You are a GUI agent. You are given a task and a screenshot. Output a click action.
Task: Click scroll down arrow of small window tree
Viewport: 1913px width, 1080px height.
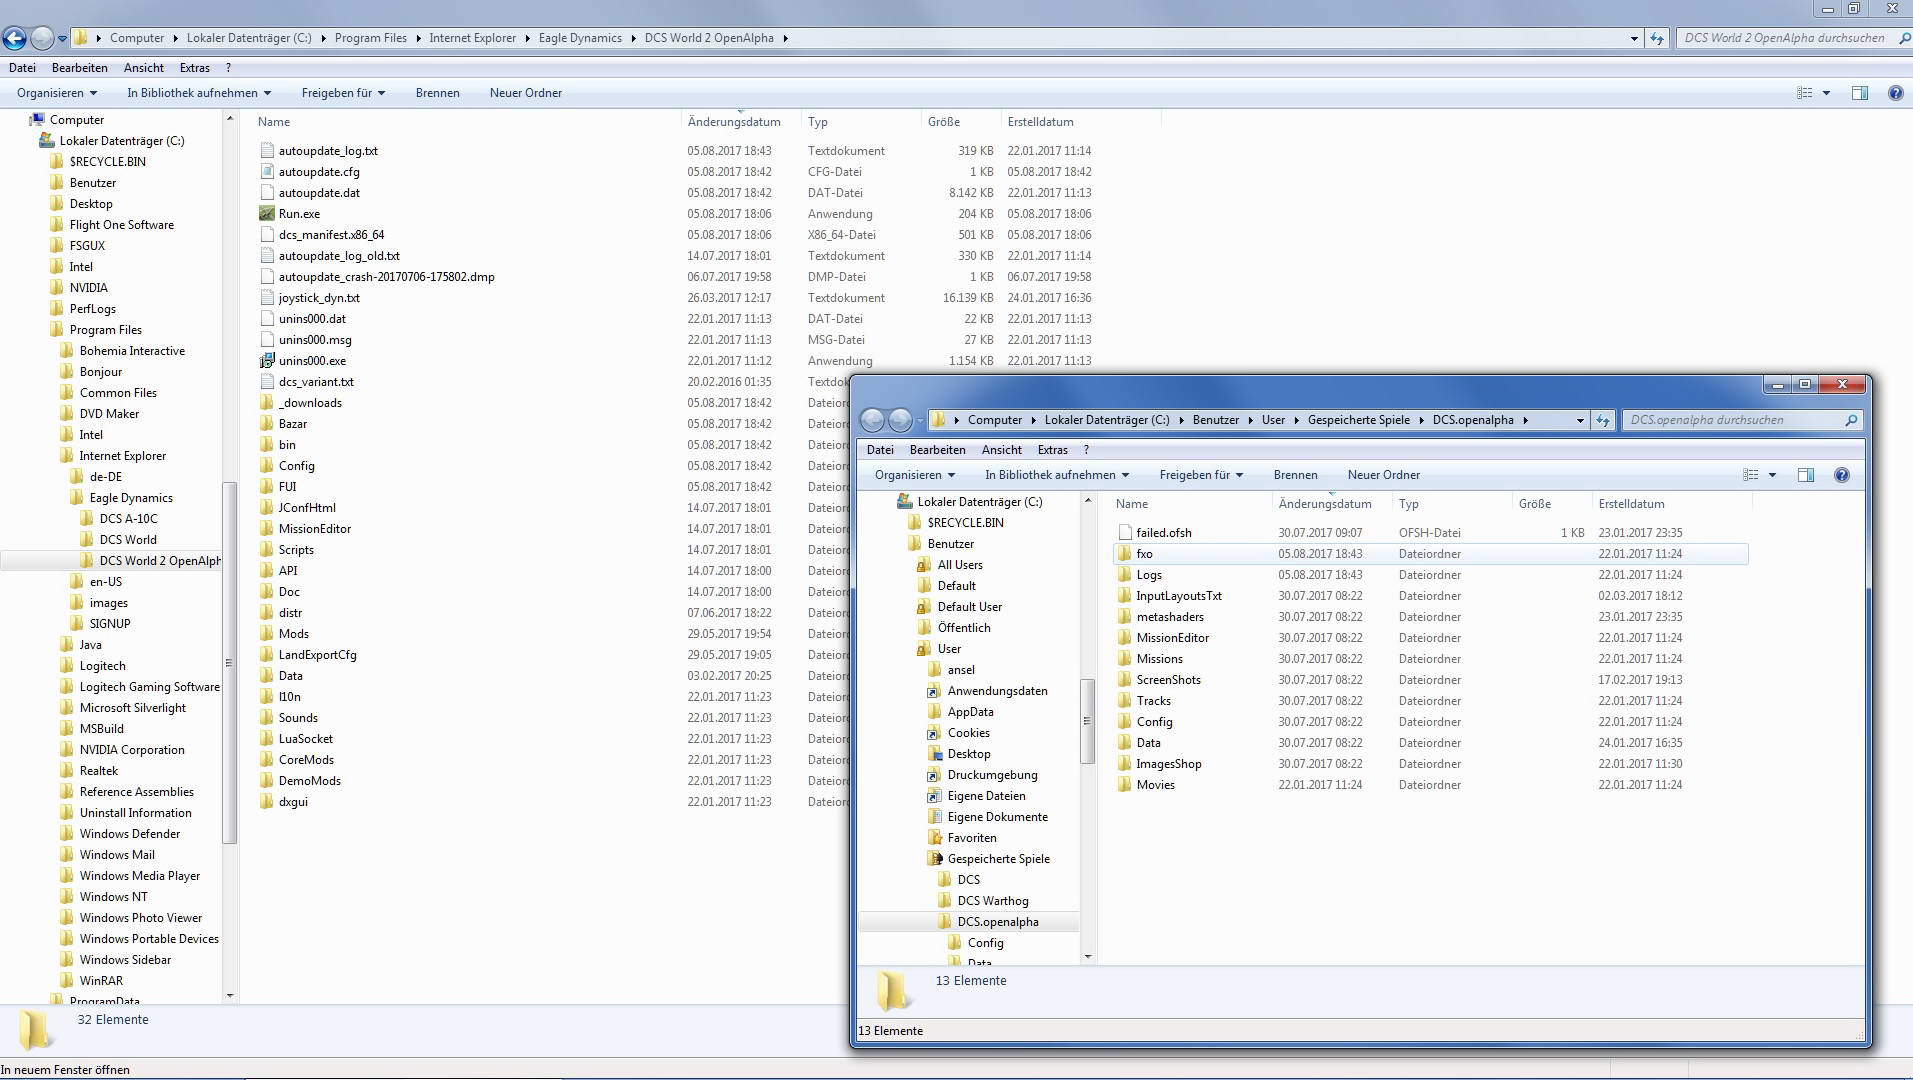pyautogui.click(x=1088, y=956)
